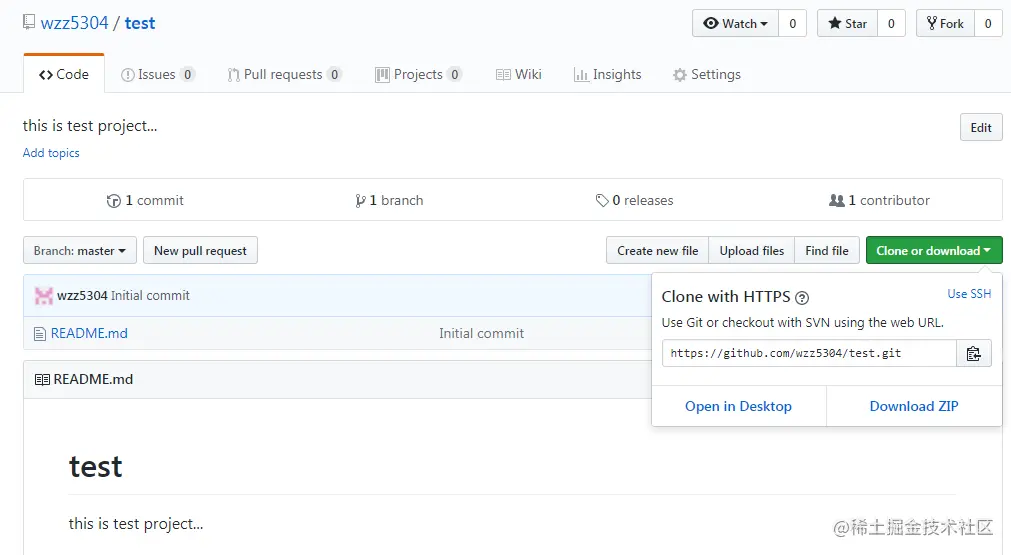Click the Open in Desktop link
This screenshot has width=1011, height=555.
point(738,406)
